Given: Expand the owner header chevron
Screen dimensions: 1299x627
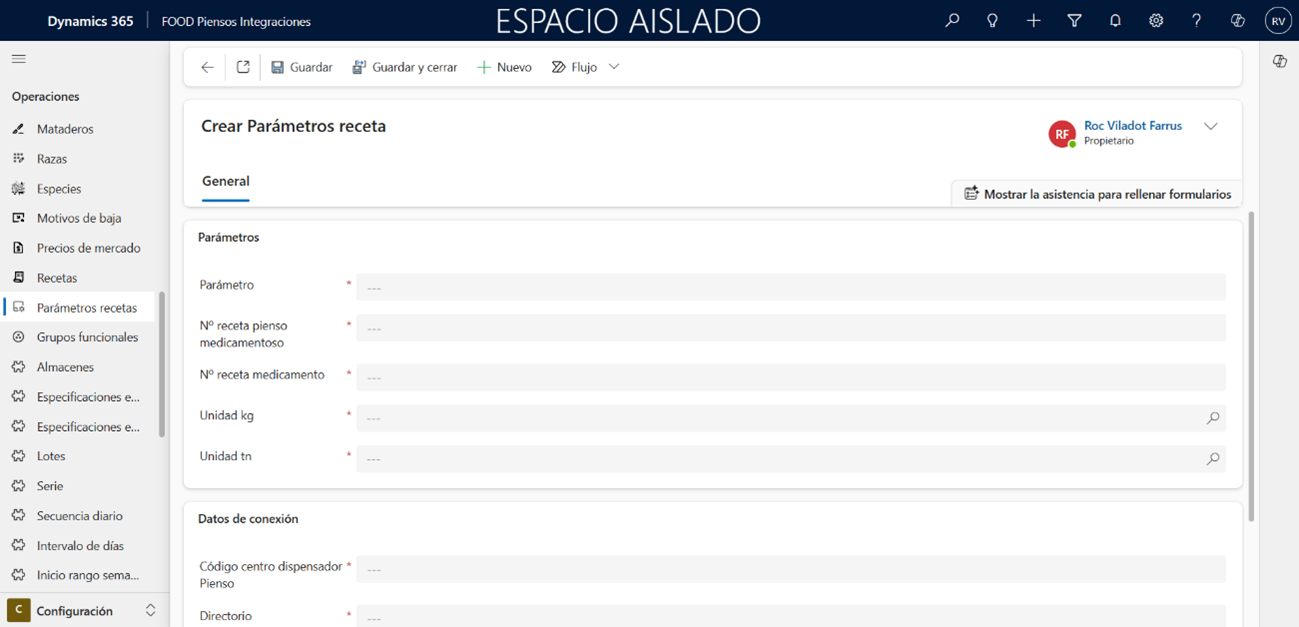Looking at the screenshot, I should pos(1210,127).
